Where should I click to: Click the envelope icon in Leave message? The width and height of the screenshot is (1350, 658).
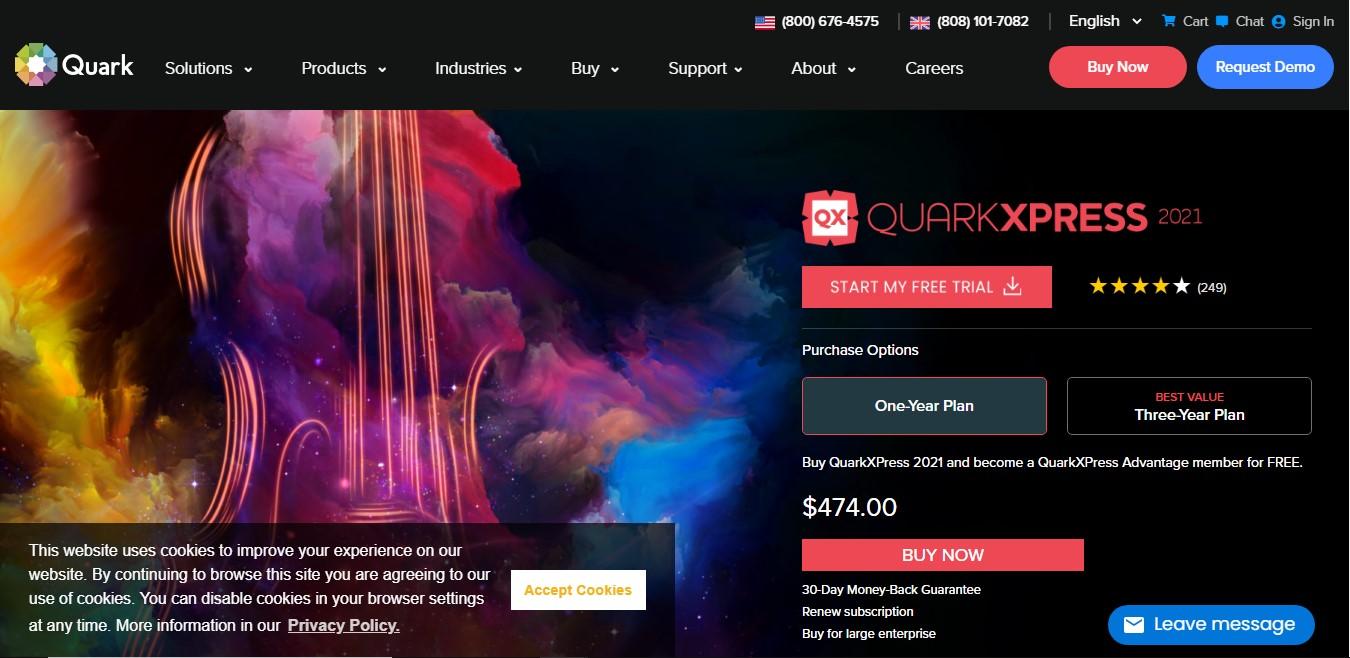click(x=1133, y=625)
